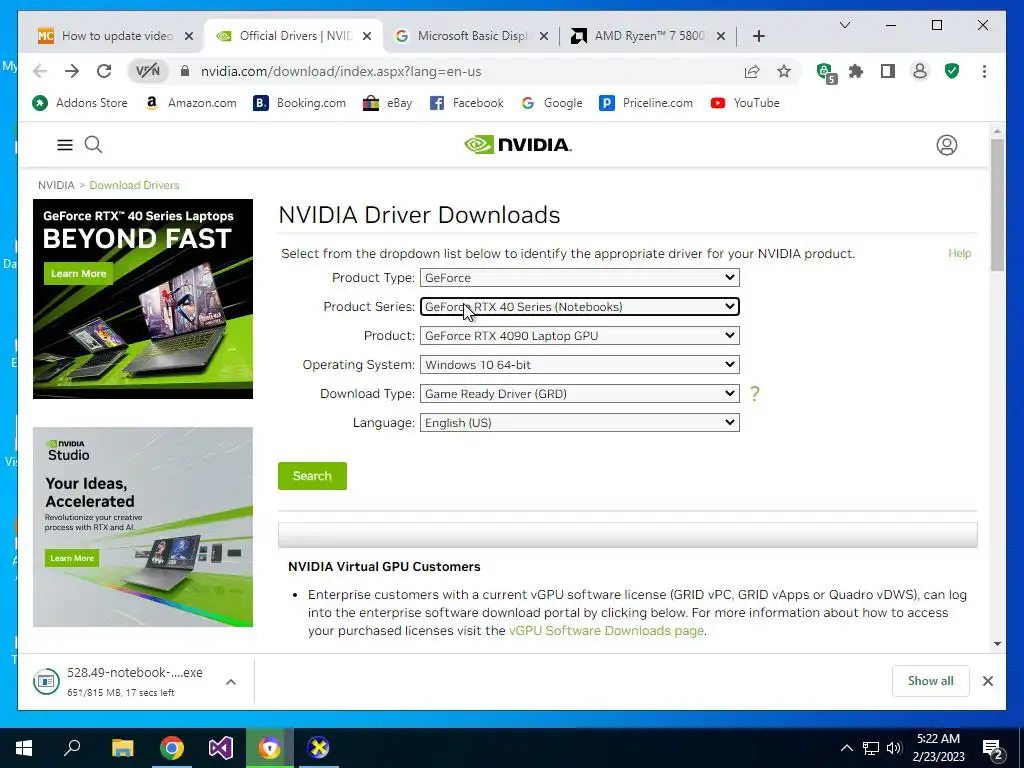Open NVIDIA site search

pyautogui.click(x=93, y=144)
